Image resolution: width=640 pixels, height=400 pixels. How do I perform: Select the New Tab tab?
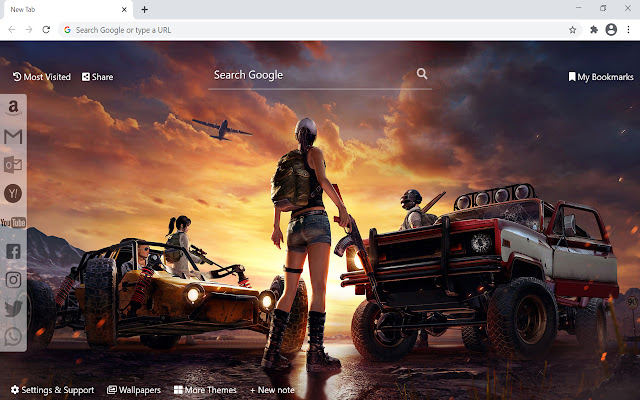click(x=67, y=9)
